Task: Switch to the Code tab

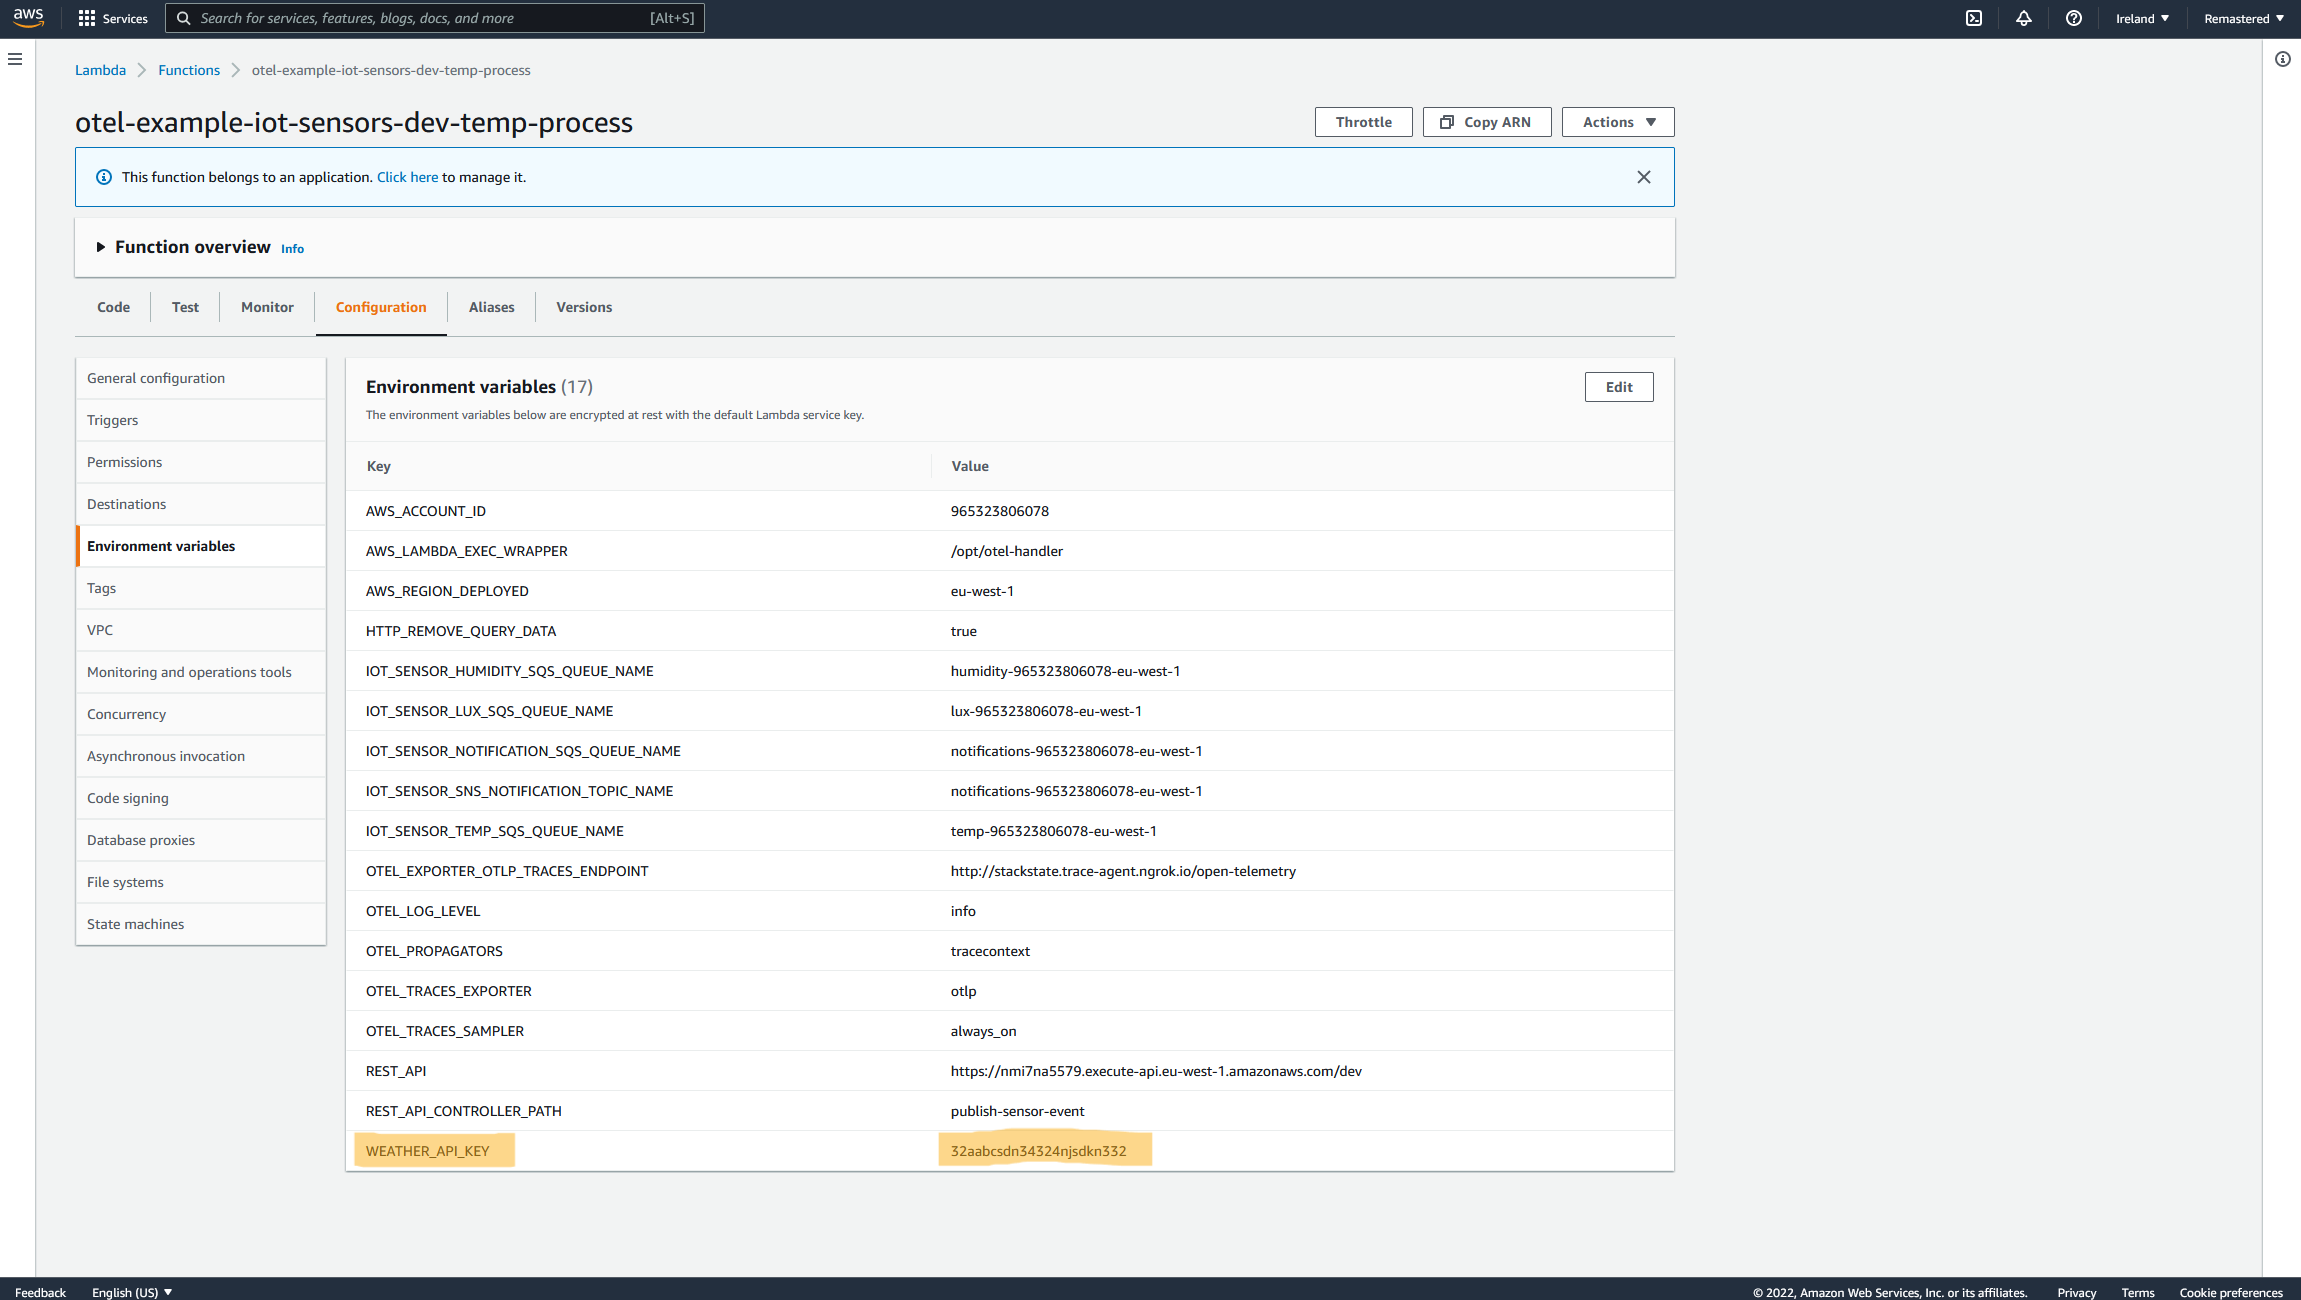Action: pos(113,307)
